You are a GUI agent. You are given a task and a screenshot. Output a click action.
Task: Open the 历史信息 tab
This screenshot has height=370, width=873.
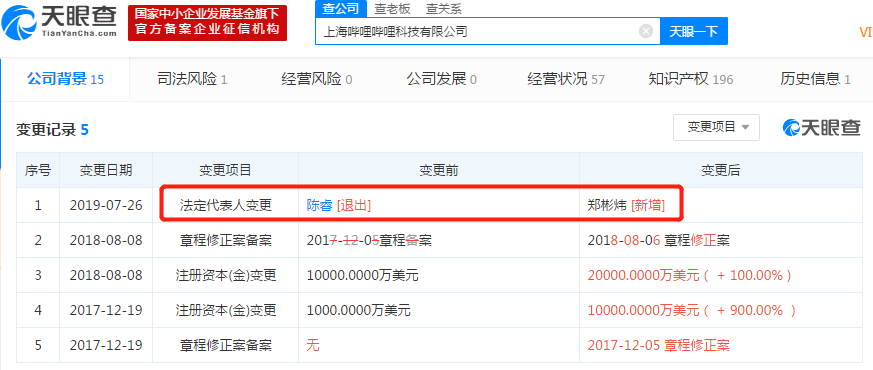click(x=815, y=80)
